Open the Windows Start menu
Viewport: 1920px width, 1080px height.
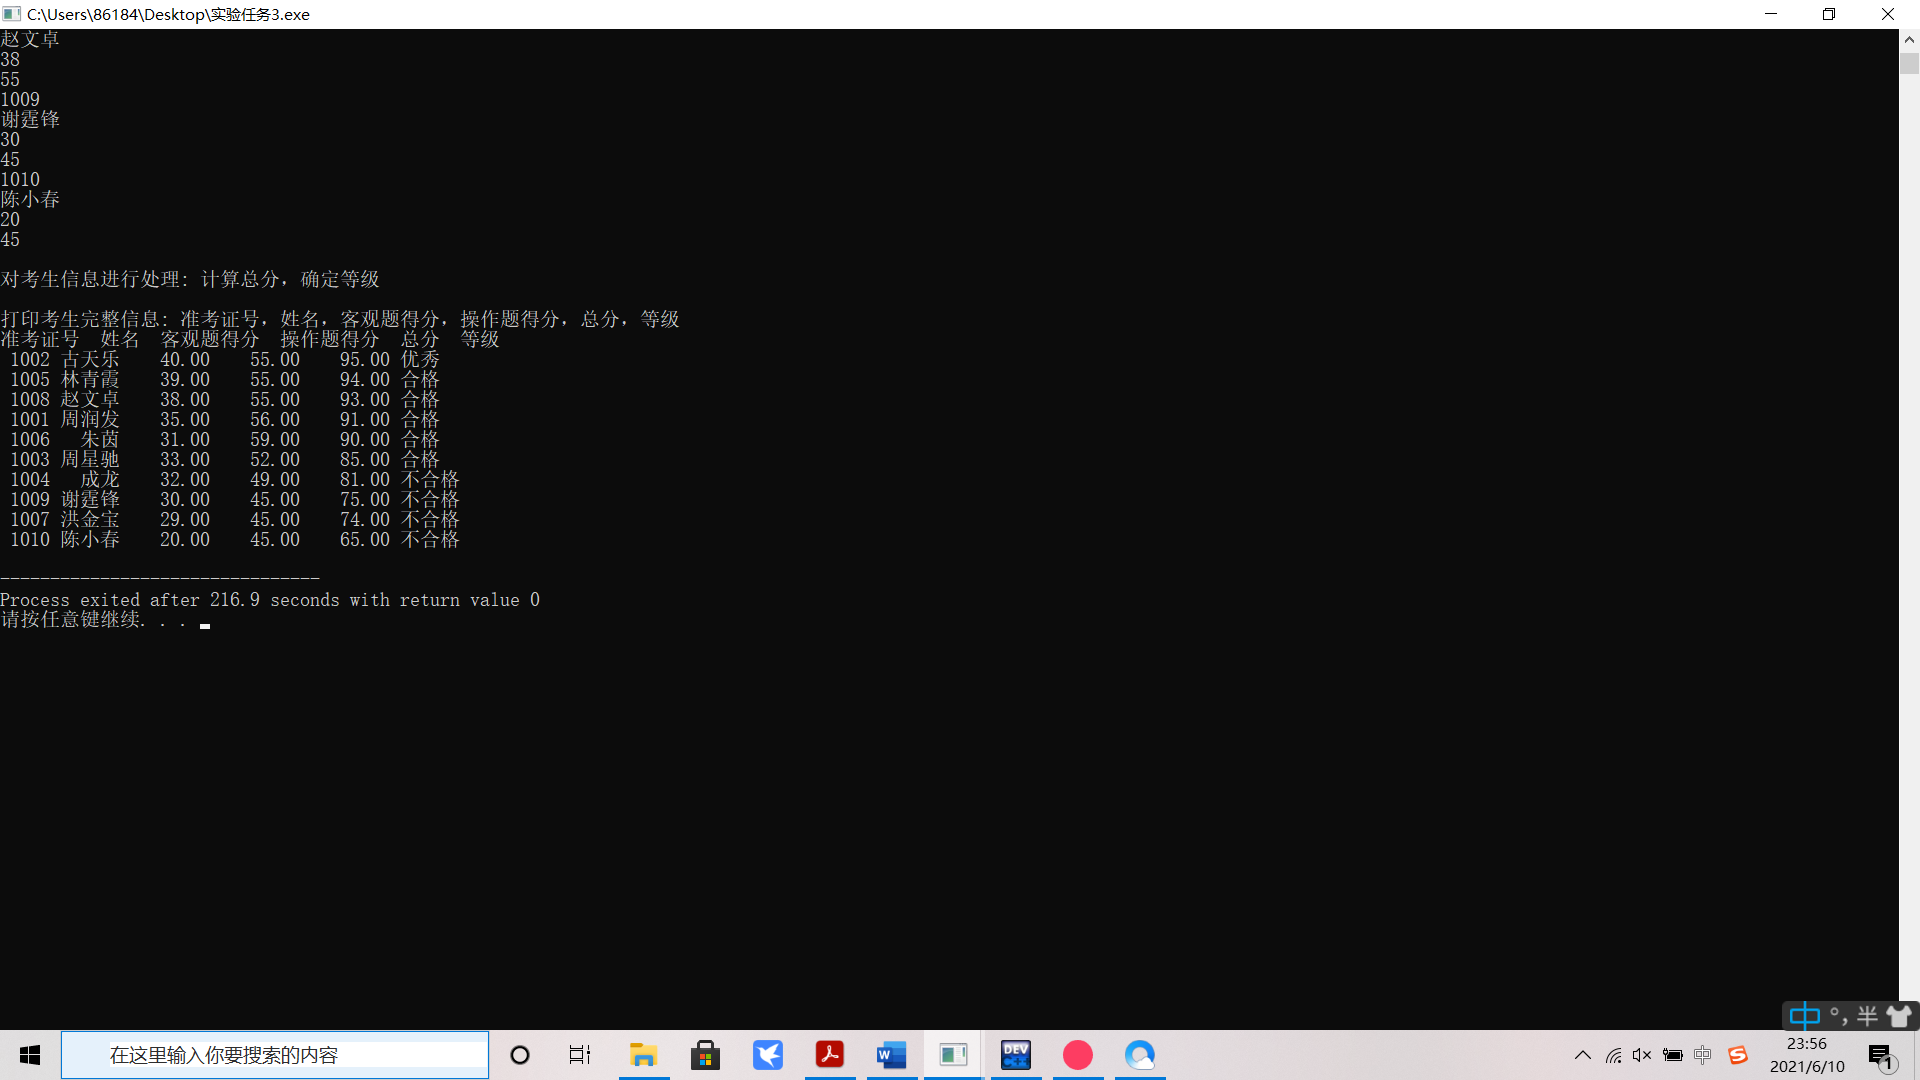pyautogui.click(x=30, y=1055)
